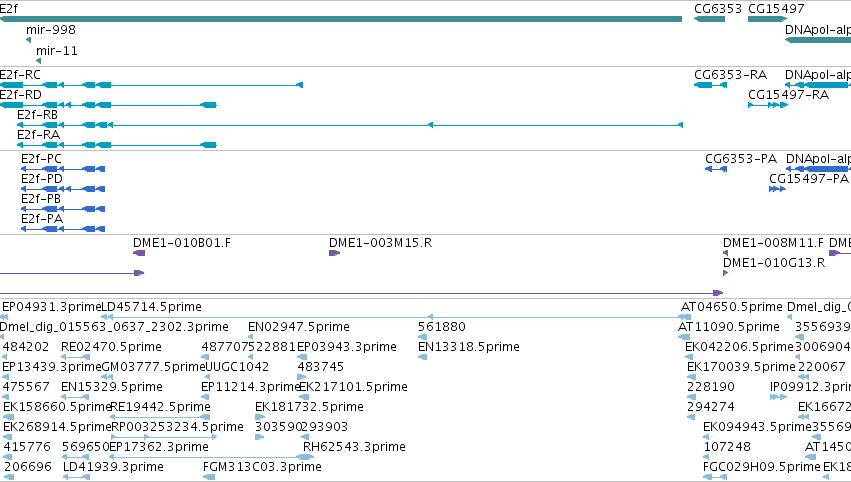Select the CG6353-PA protein label
Screen dimensions: 851x482
point(741,159)
